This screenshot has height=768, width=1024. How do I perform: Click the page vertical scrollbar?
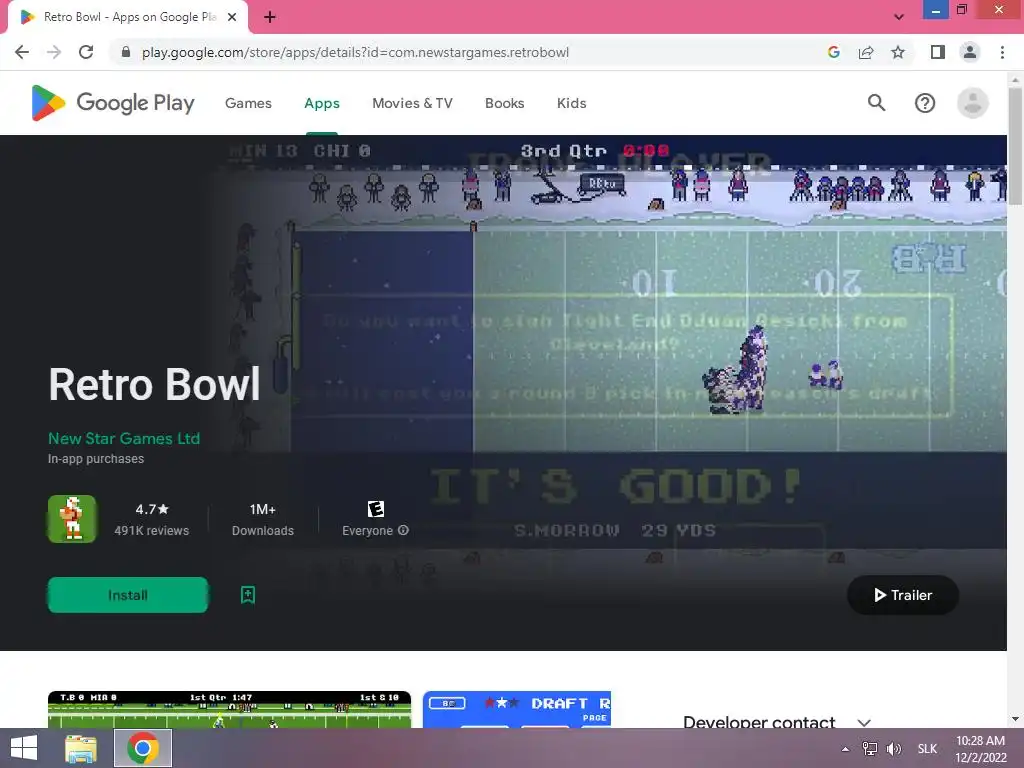[x=1015, y=146]
